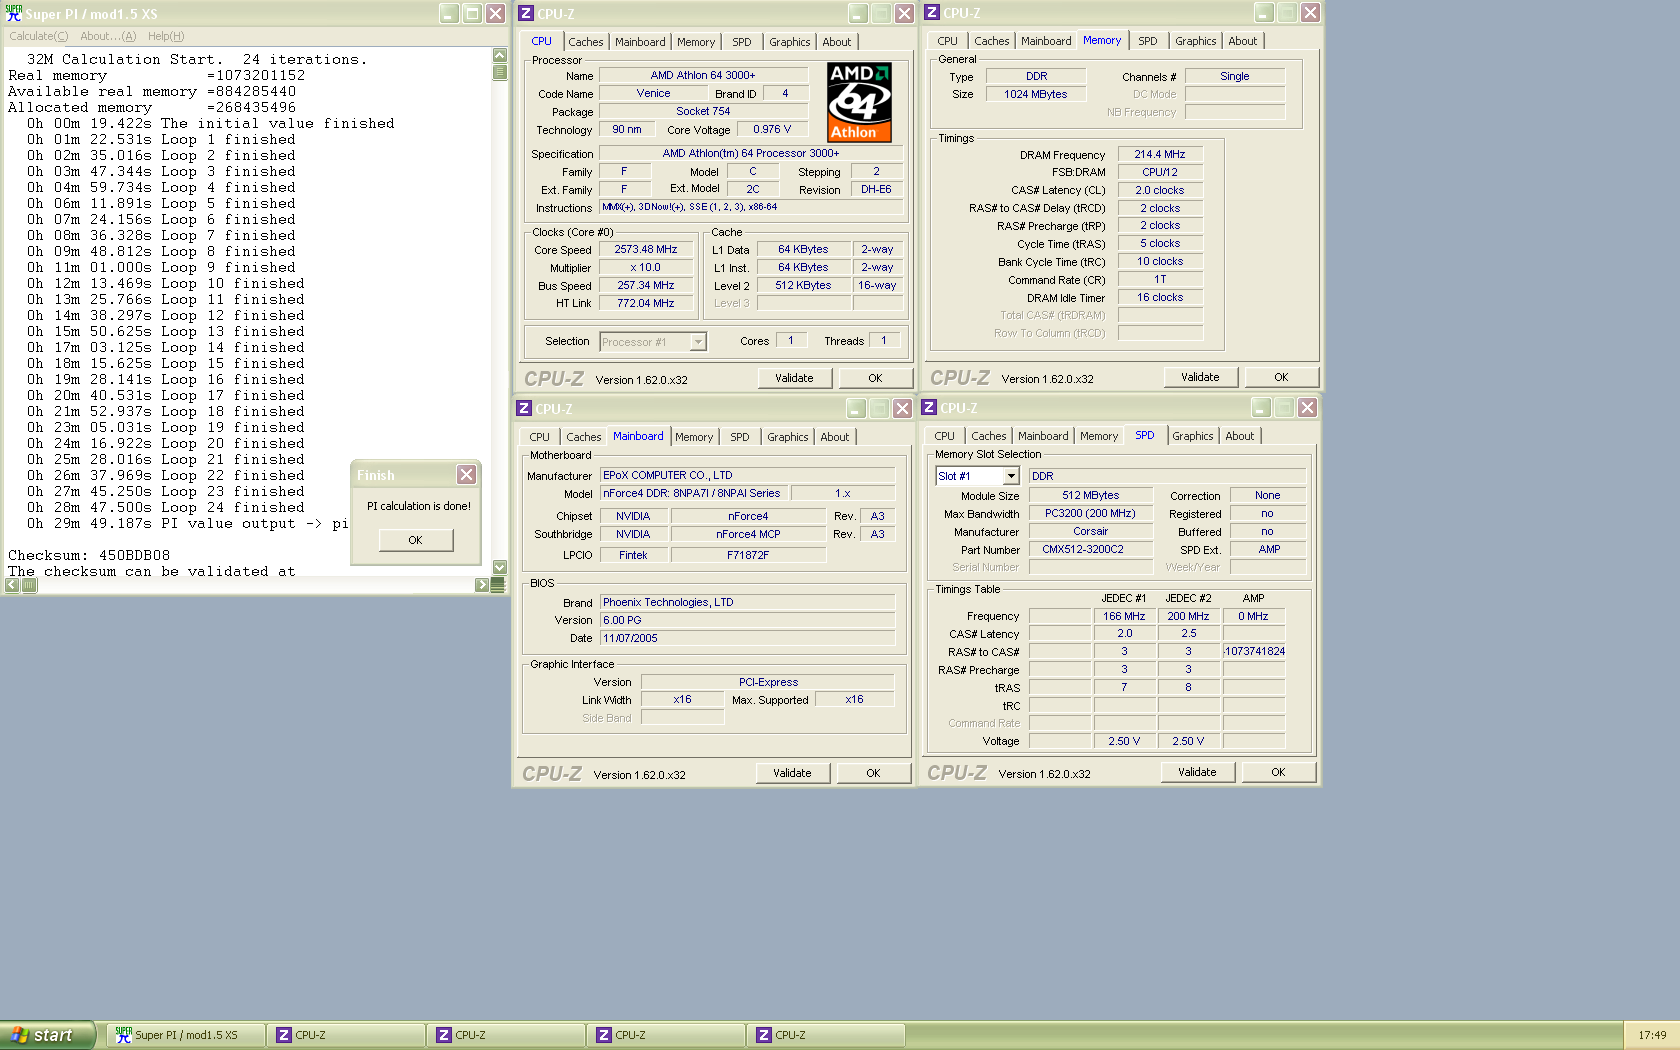Viewport: 1680px width, 1050px height.
Task: Click EPoX COMPUTER CO., LTD manufacturer field
Action: pyautogui.click(x=747, y=476)
